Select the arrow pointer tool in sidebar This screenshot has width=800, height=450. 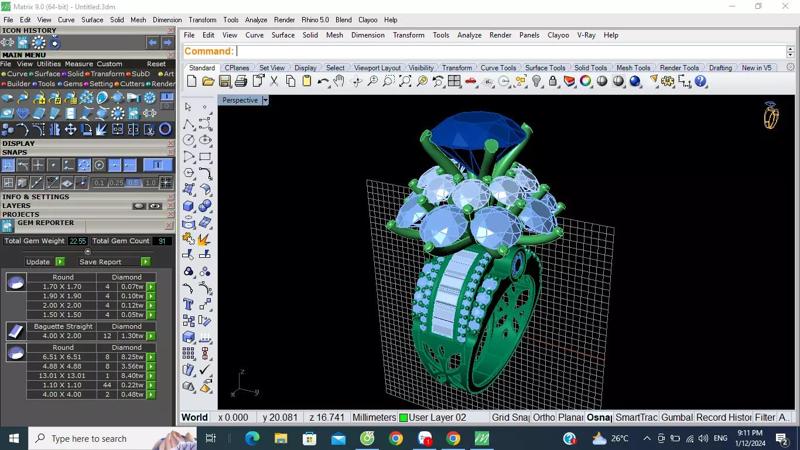coord(188,107)
